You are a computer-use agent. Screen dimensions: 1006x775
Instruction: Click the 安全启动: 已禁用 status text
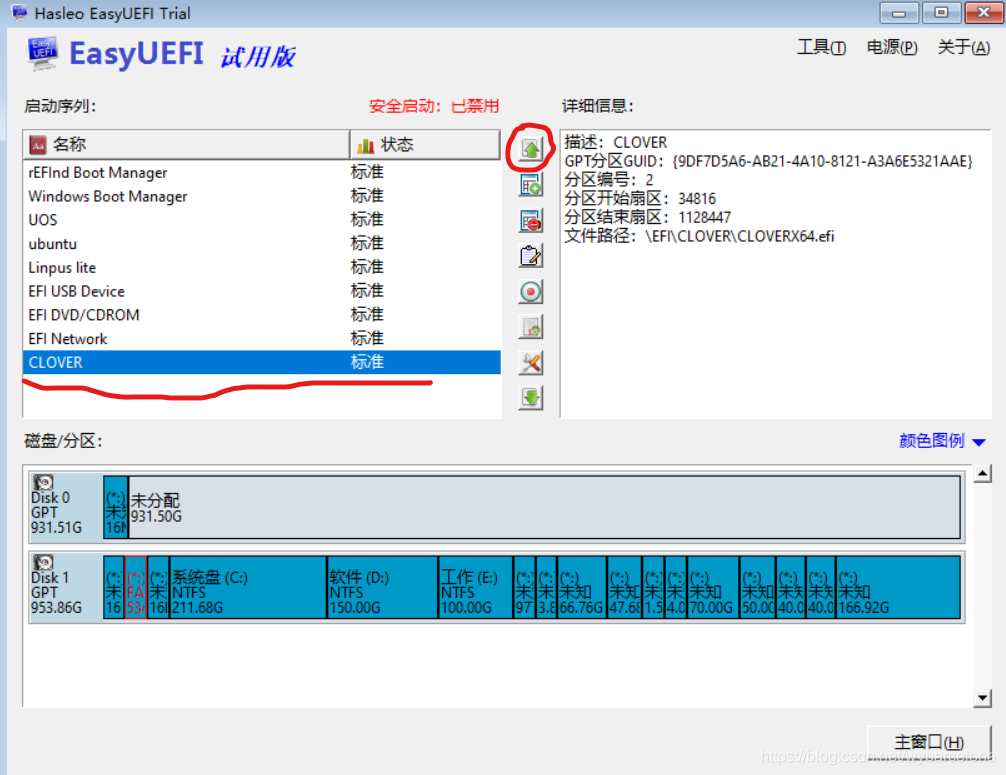pyautogui.click(x=434, y=106)
